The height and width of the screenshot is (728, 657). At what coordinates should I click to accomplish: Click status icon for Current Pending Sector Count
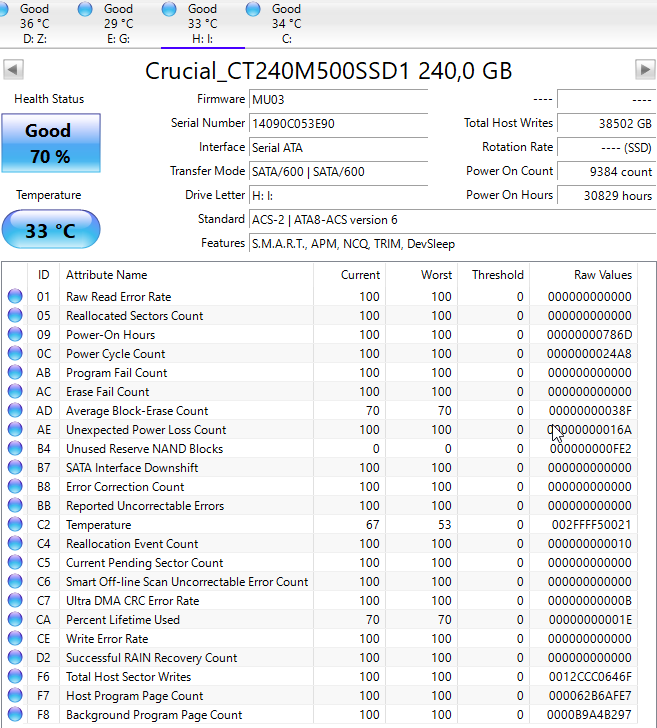click(15, 563)
